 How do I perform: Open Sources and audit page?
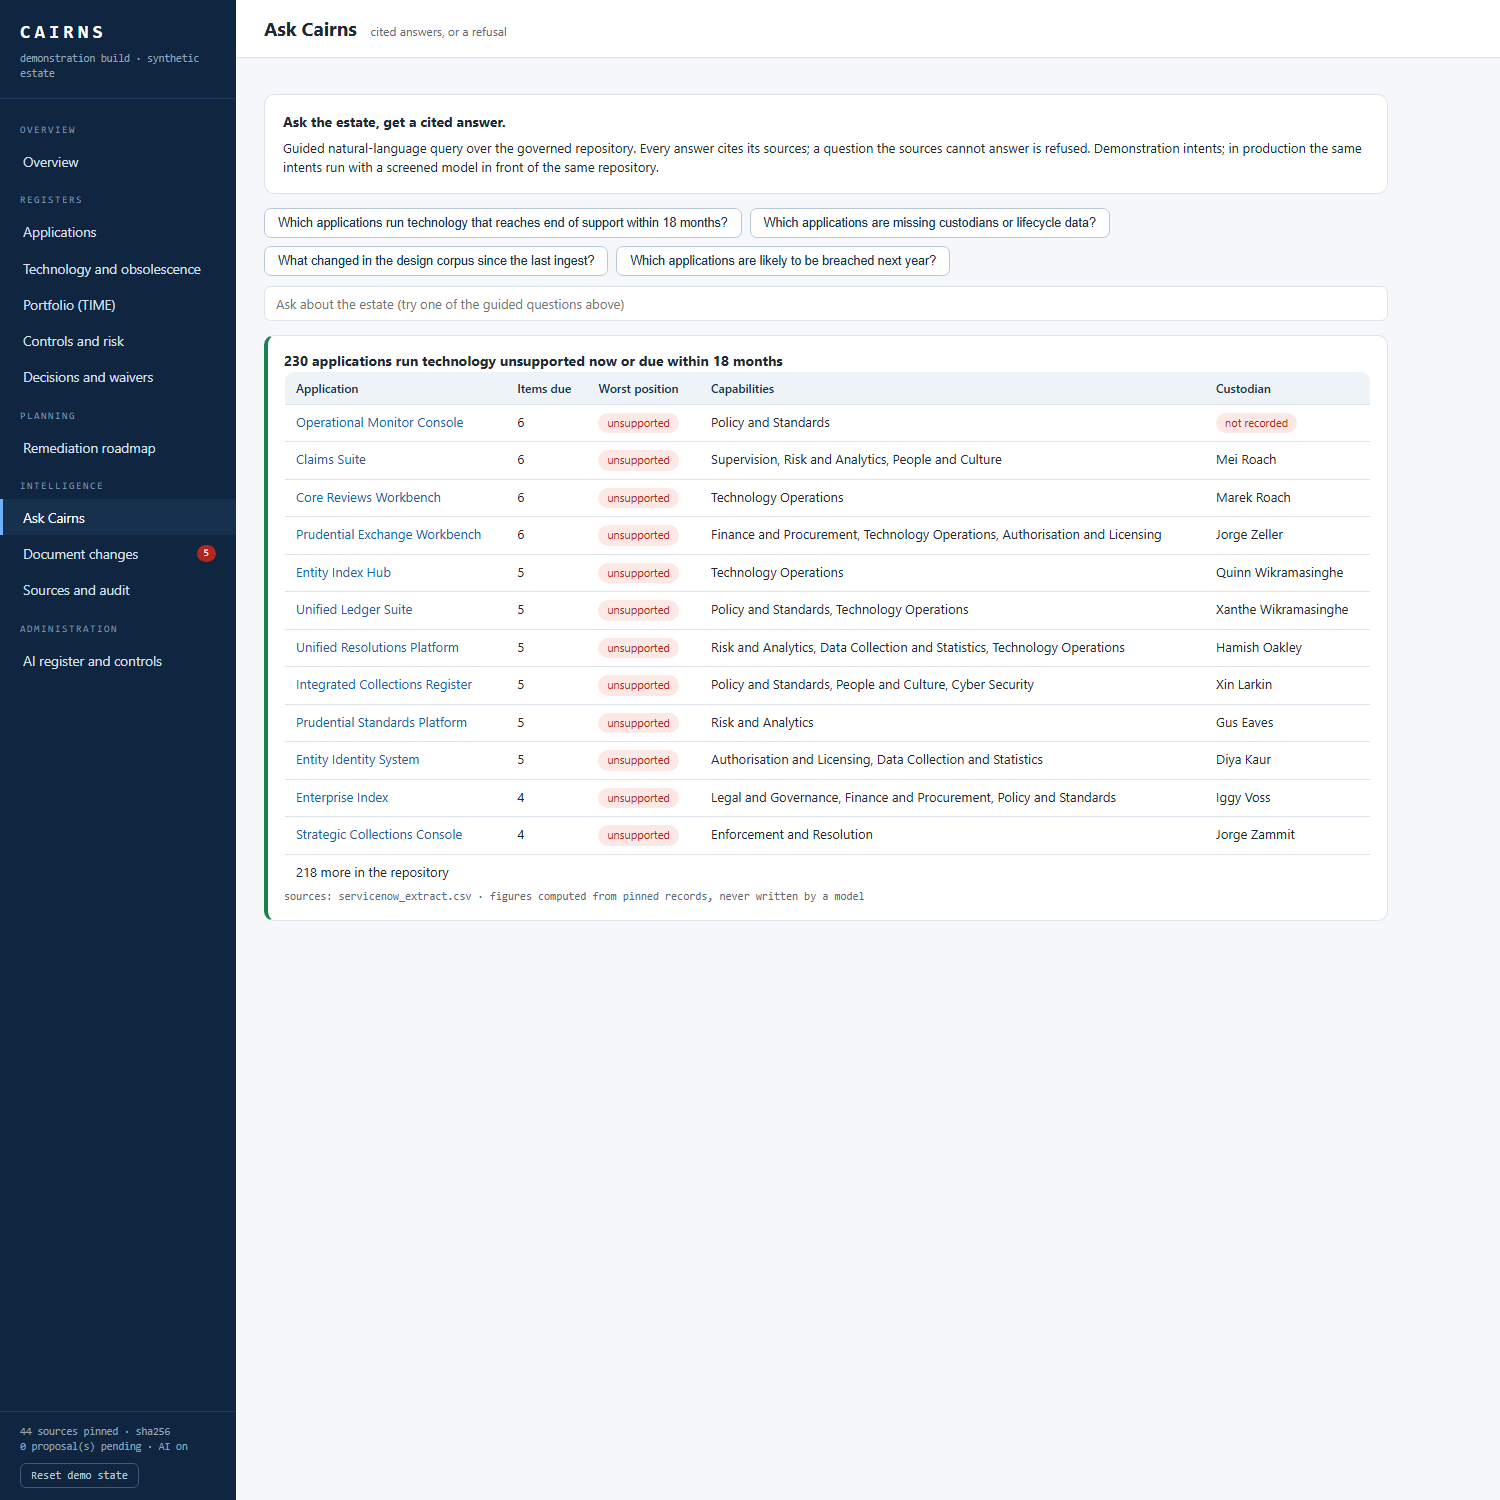[118, 590]
